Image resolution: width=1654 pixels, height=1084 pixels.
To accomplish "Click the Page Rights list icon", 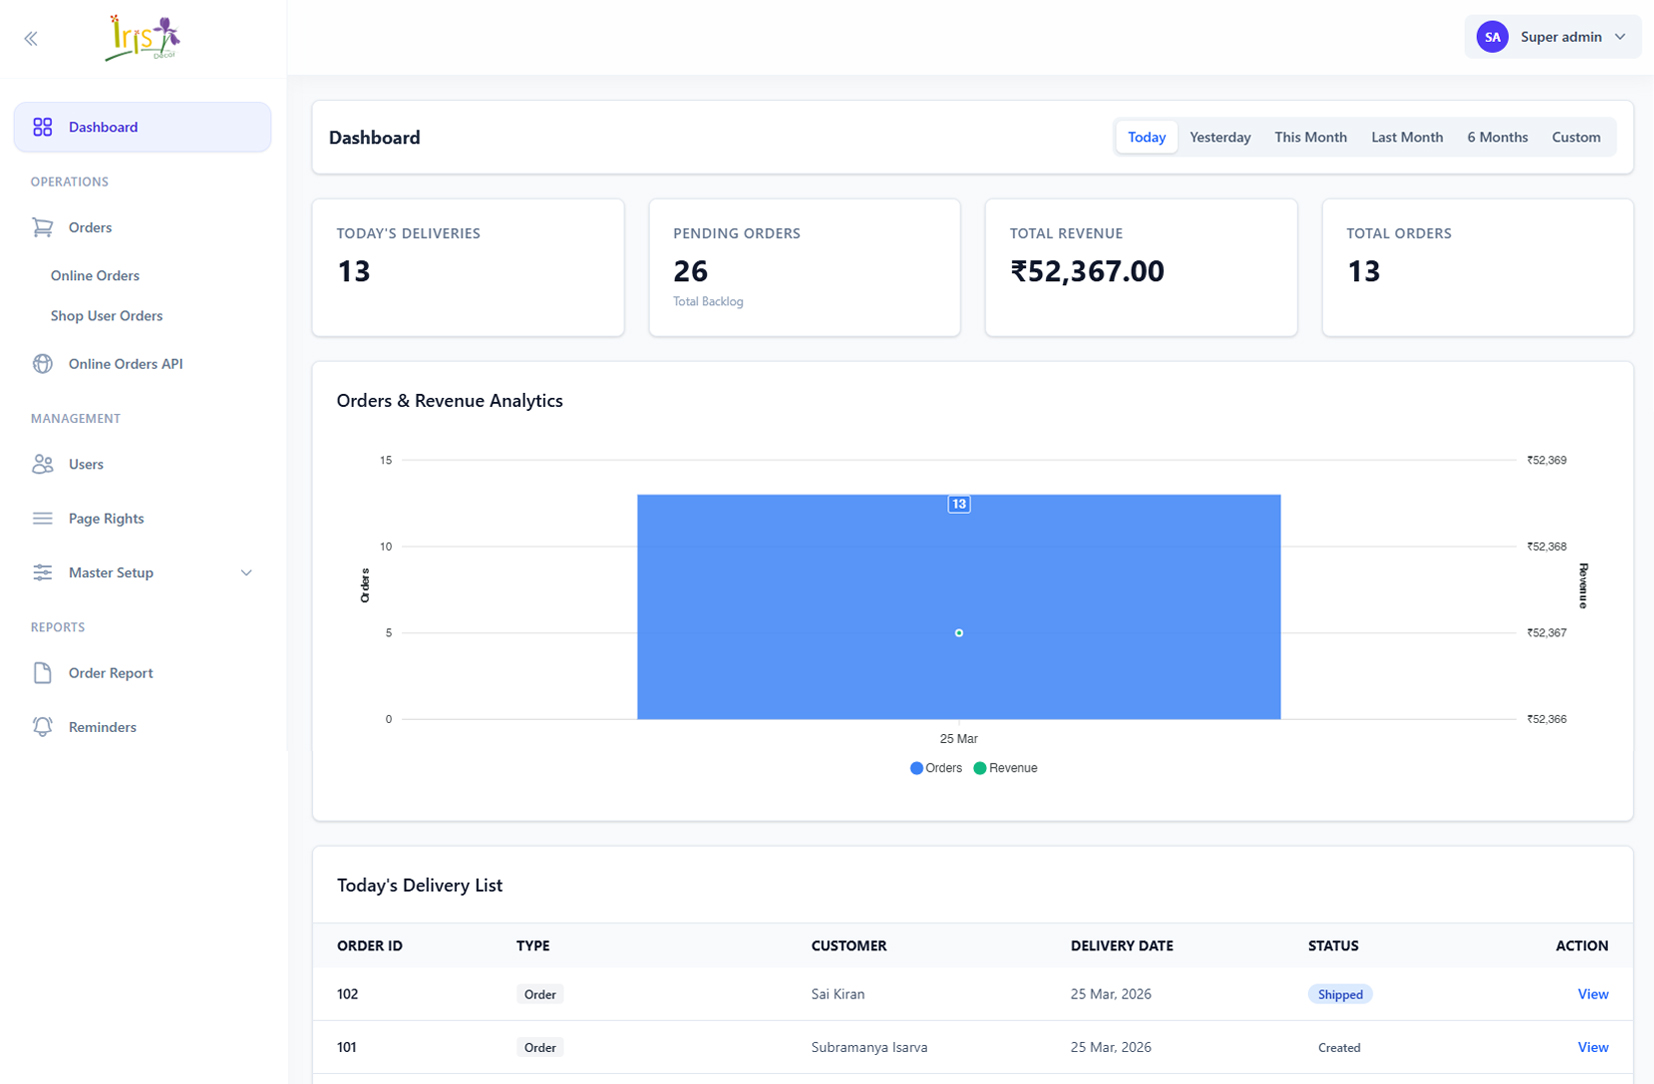I will 42,518.
